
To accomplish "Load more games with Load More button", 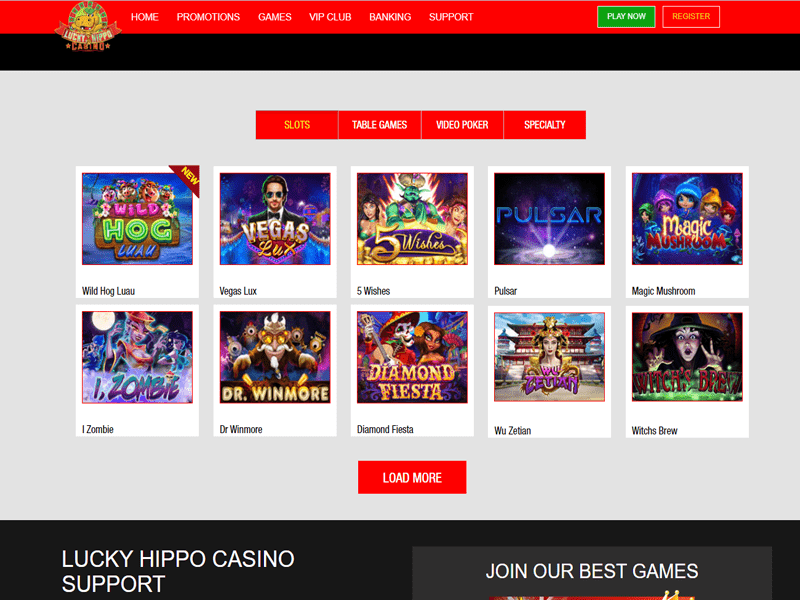I will pos(412,478).
